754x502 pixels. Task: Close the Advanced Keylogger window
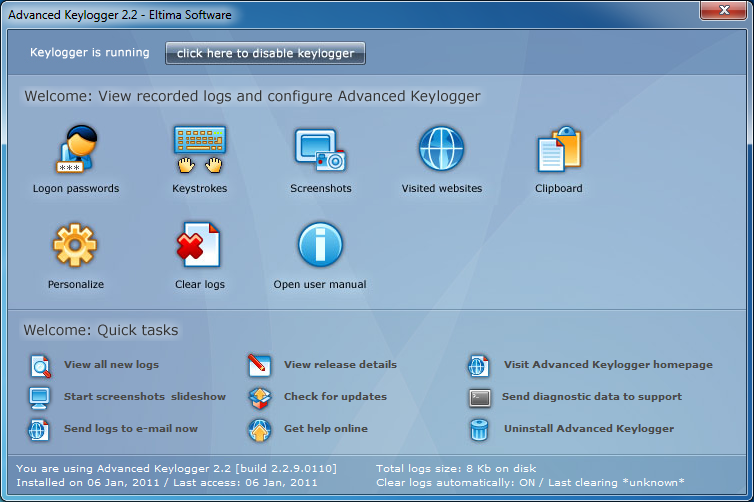[723, 11]
